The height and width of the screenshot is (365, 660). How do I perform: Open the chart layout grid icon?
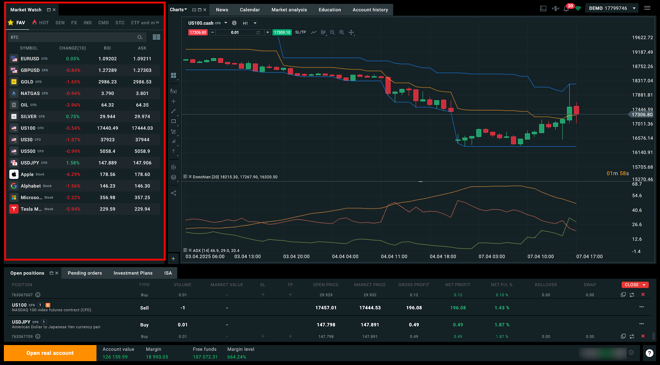173,76
